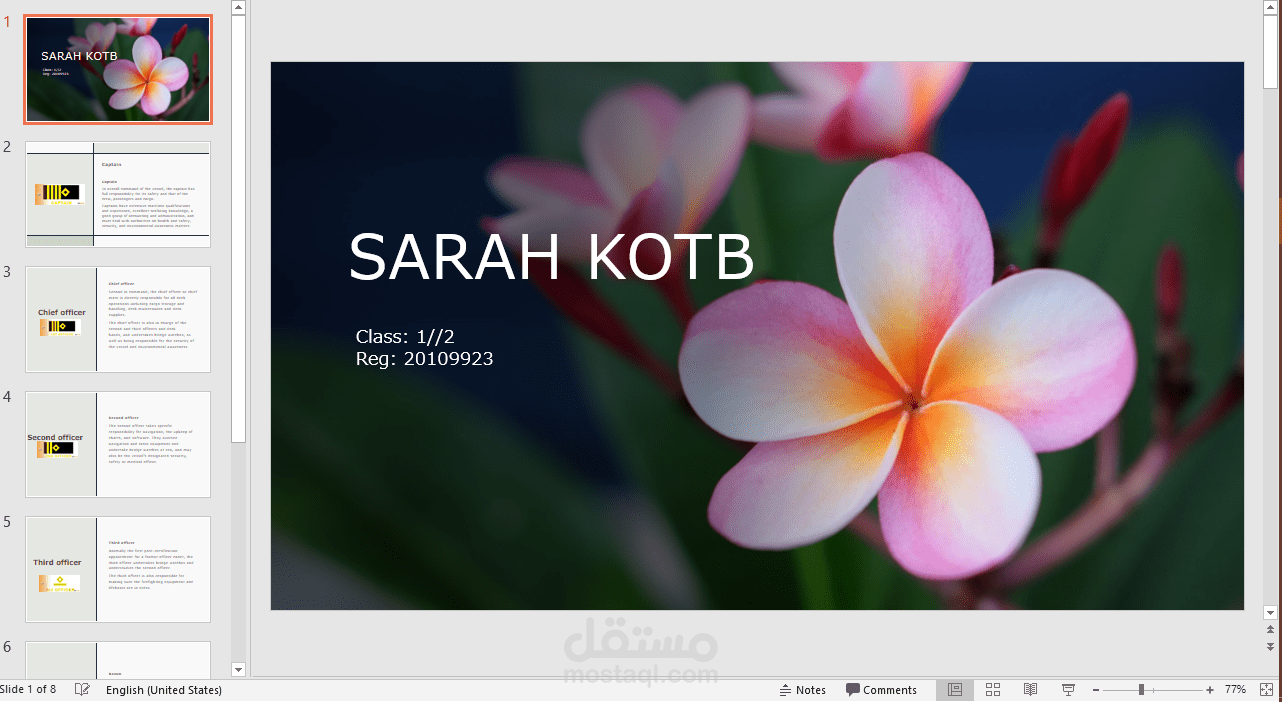Viewport: 1282px width, 702px height.
Task: Switch to Reading view
Action: tap(1030, 690)
